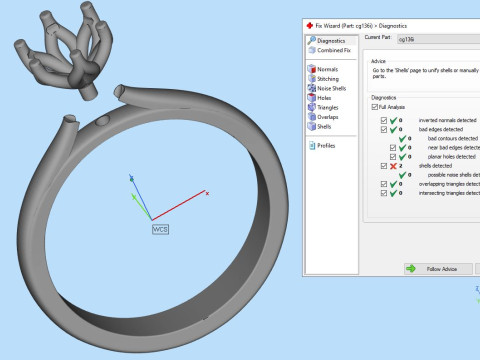480x360 pixels.
Task: Toggle inverted normals detected checkbox
Action: click(x=384, y=120)
